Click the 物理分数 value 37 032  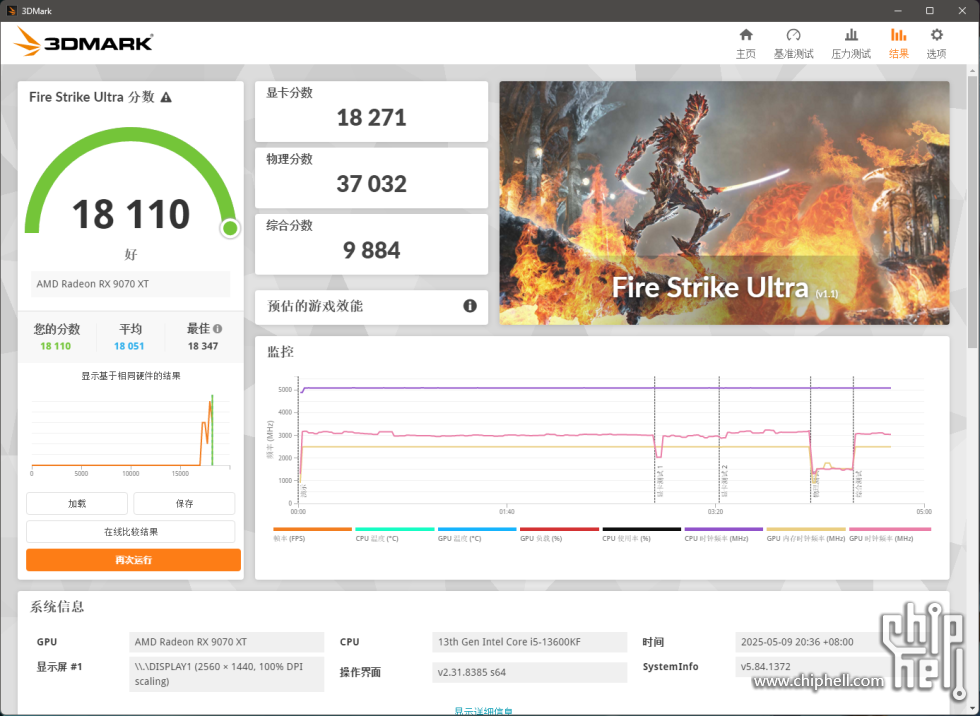click(x=371, y=184)
